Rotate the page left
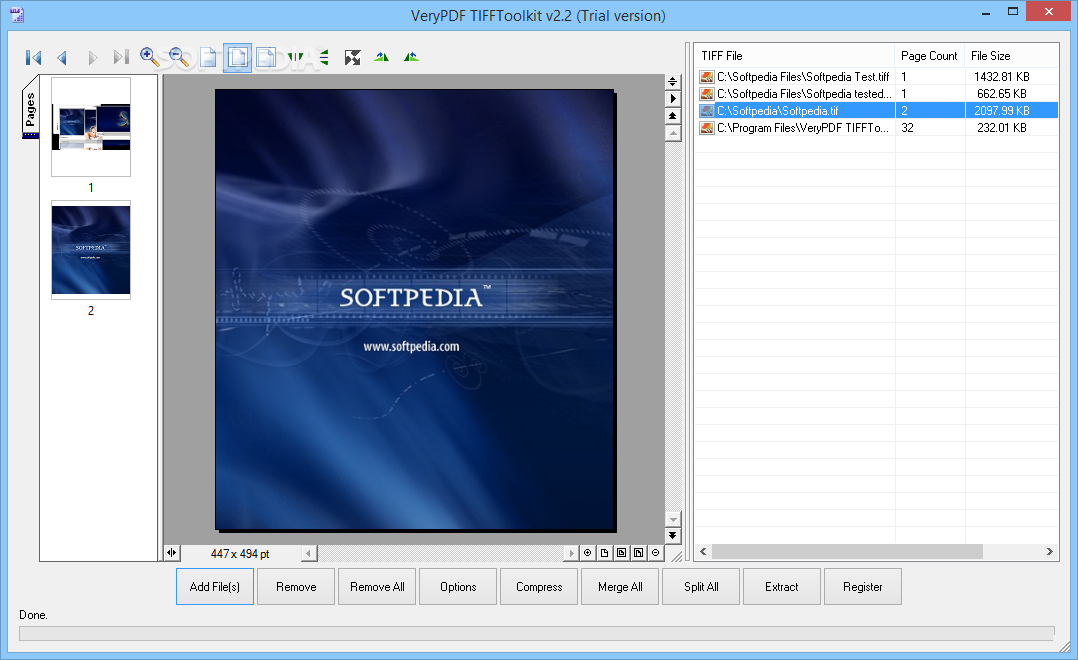1078x660 pixels. point(382,57)
